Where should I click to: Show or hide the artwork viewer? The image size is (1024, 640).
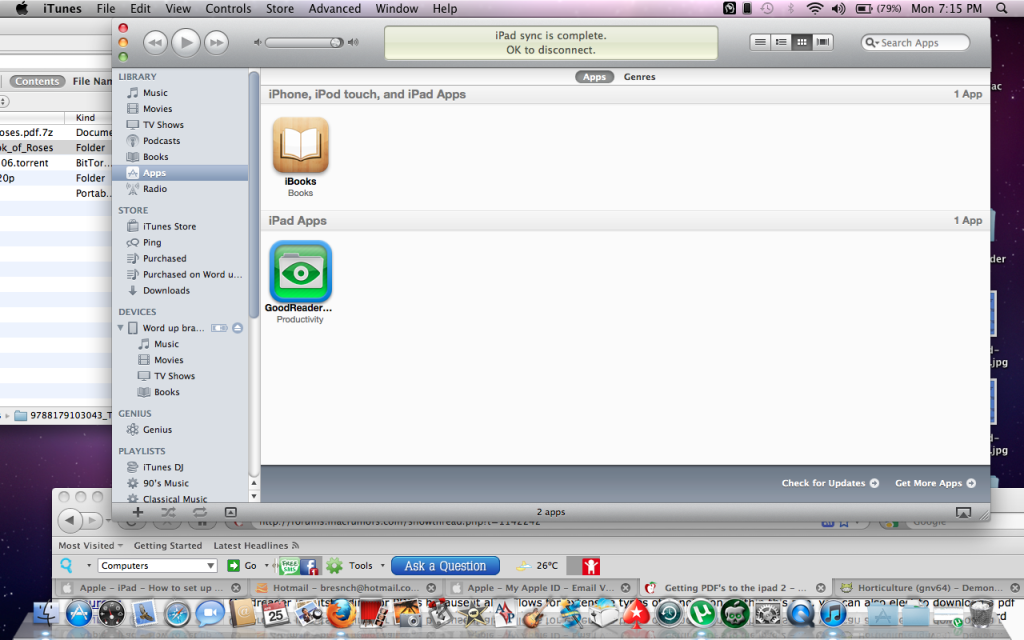coord(231,513)
